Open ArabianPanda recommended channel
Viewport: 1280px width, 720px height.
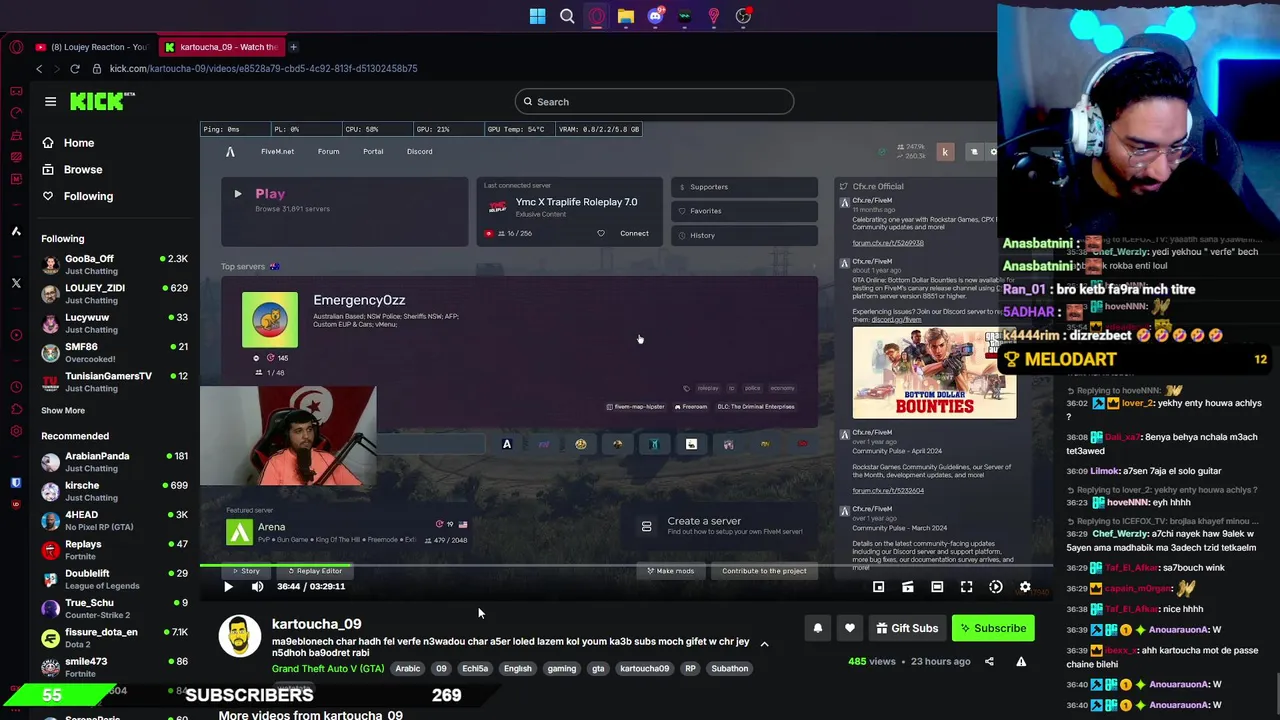[115, 462]
